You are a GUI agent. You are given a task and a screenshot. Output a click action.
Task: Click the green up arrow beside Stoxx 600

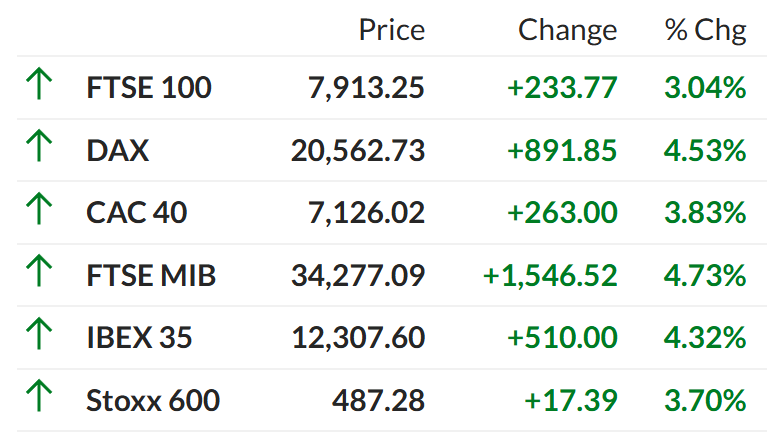tap(39, 396)
